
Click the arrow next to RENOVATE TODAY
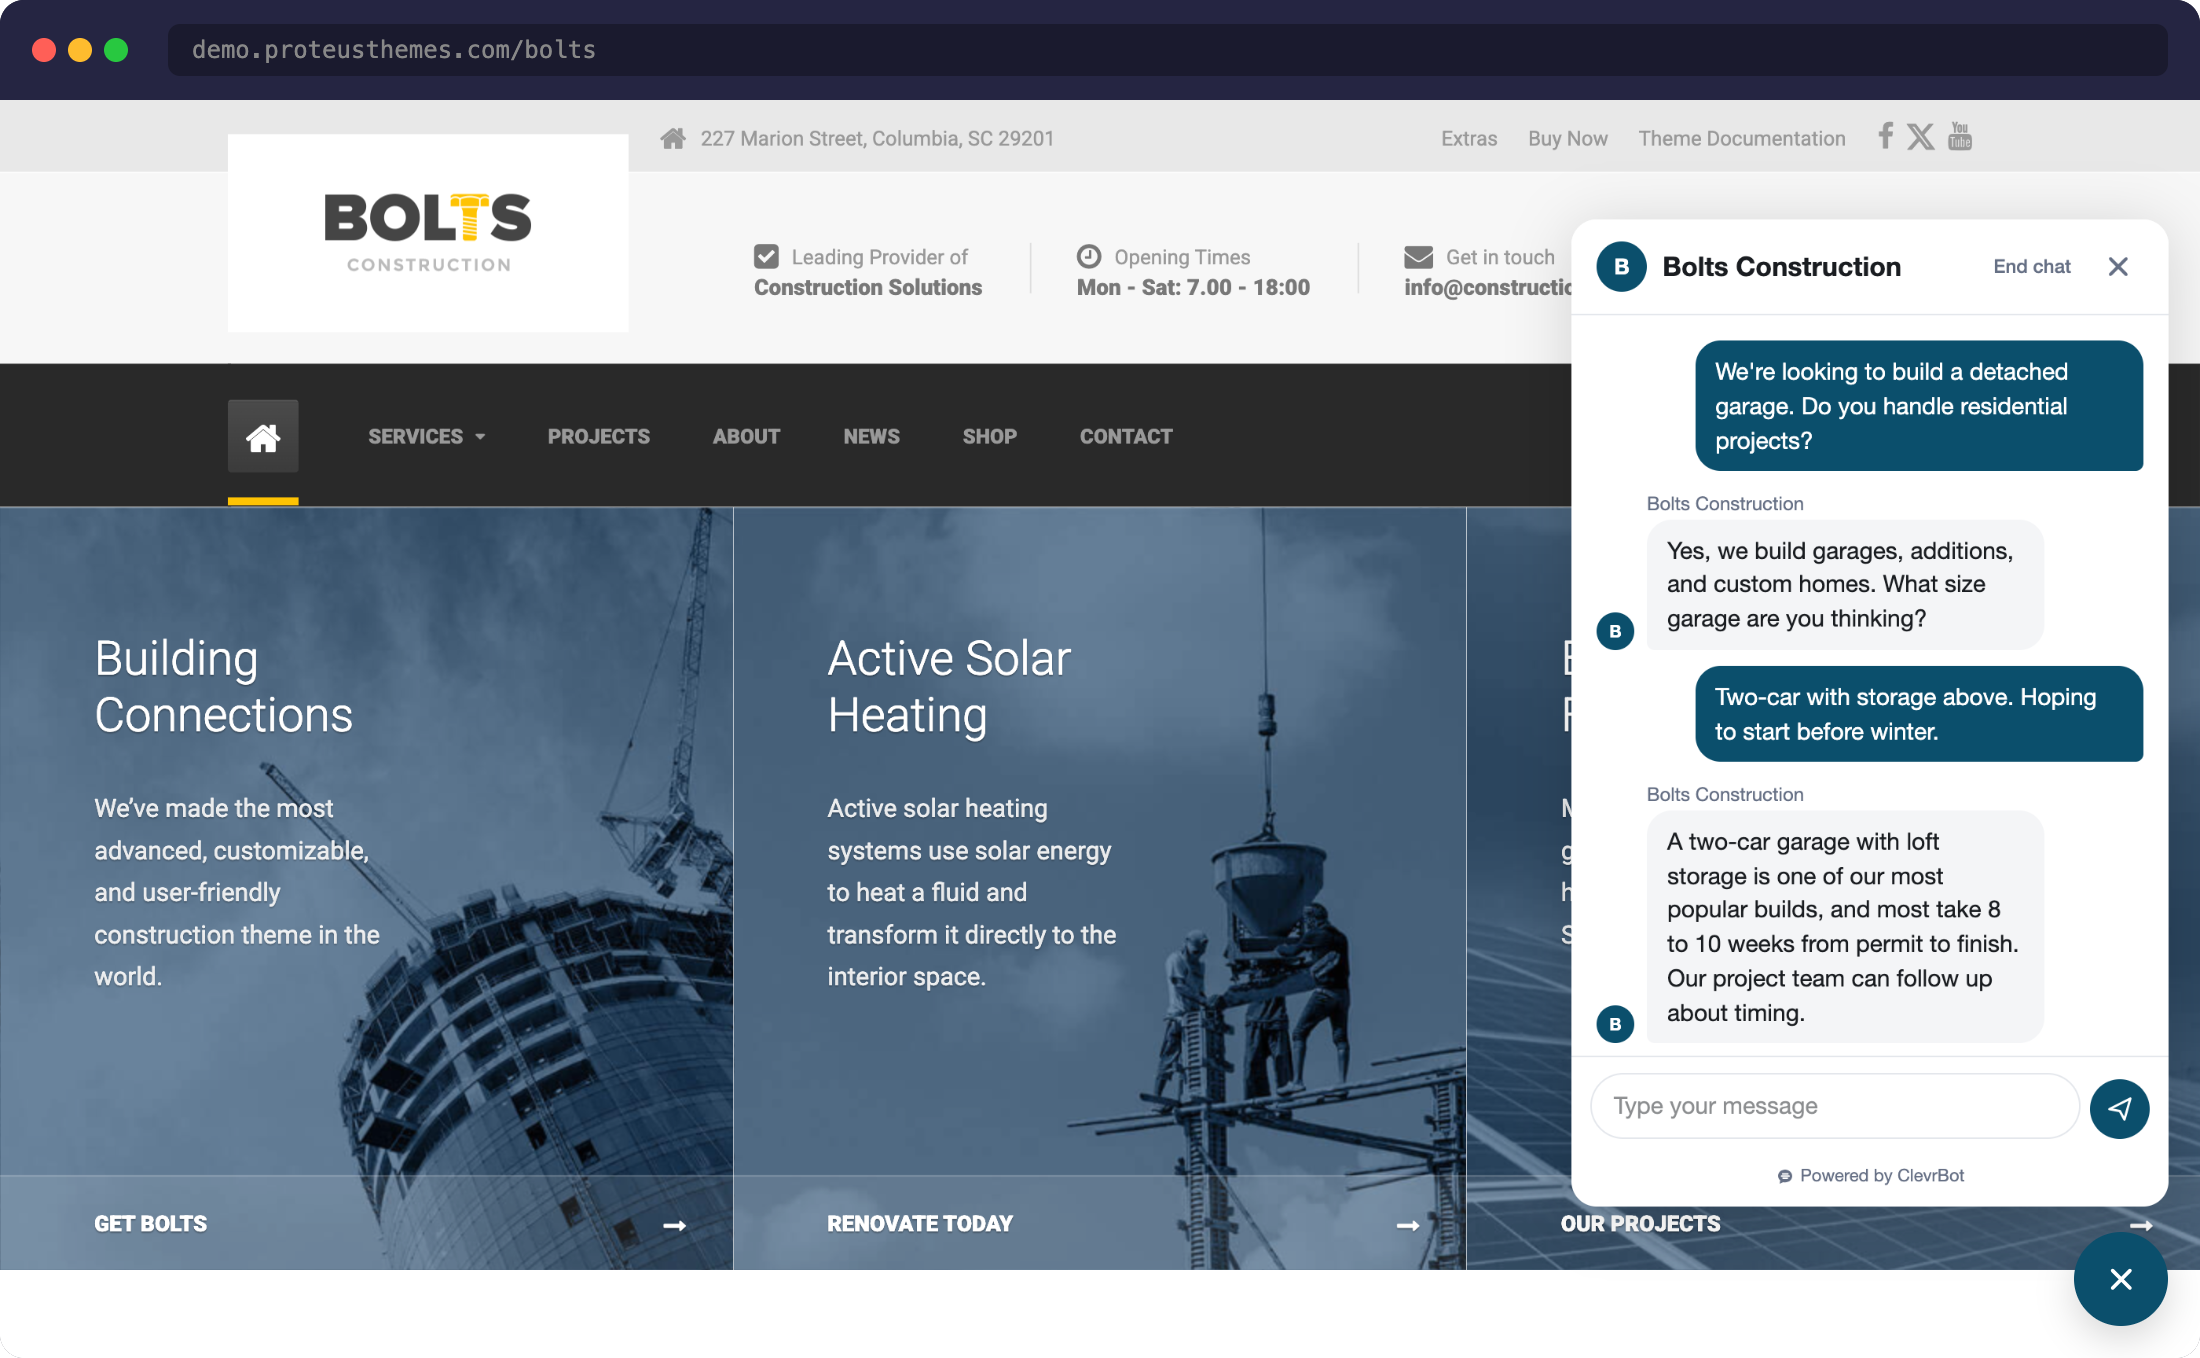pos(1408,1225)
